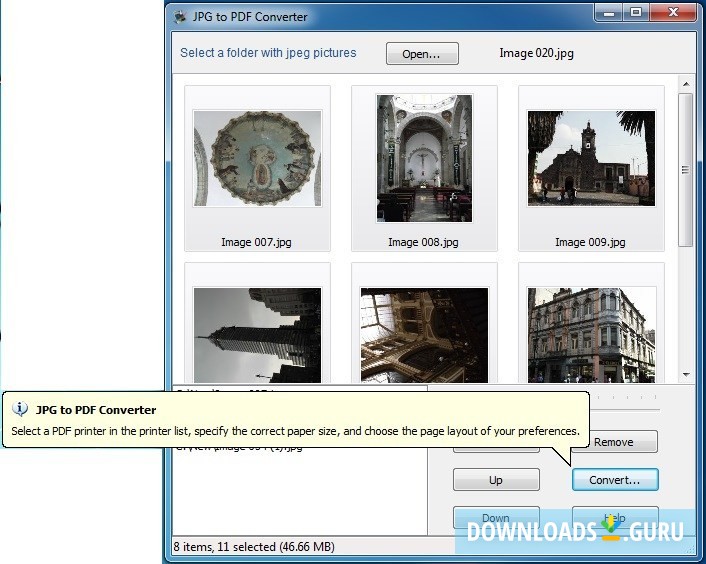Image resolution: width=706 pixels, height=564 pixels.
Task: Click the JPG to PDF Converter title bar icon
Action: [181, 17]
